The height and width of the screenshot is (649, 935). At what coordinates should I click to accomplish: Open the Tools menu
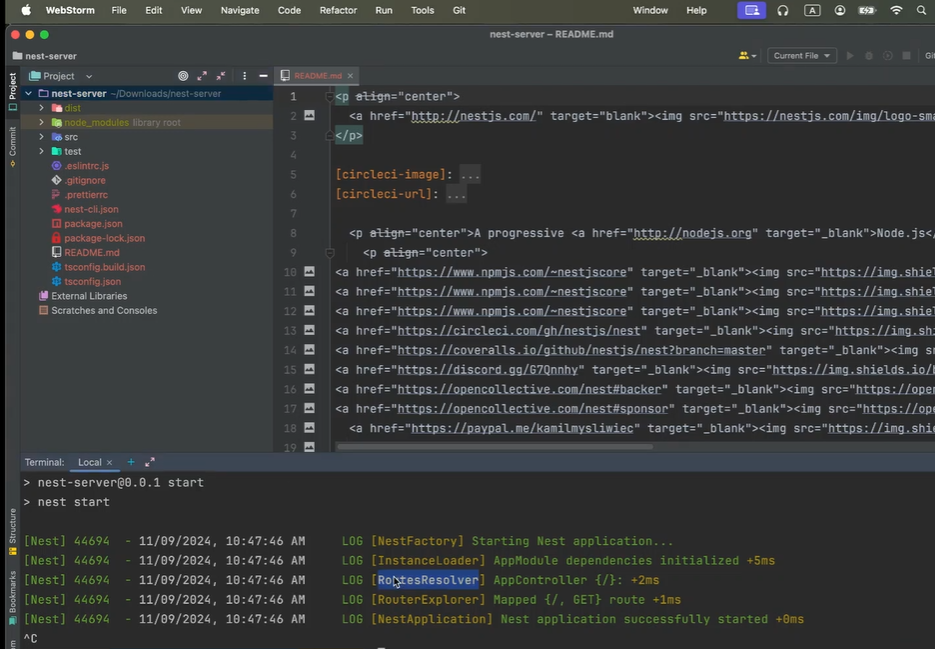click(x=422, y=10)
